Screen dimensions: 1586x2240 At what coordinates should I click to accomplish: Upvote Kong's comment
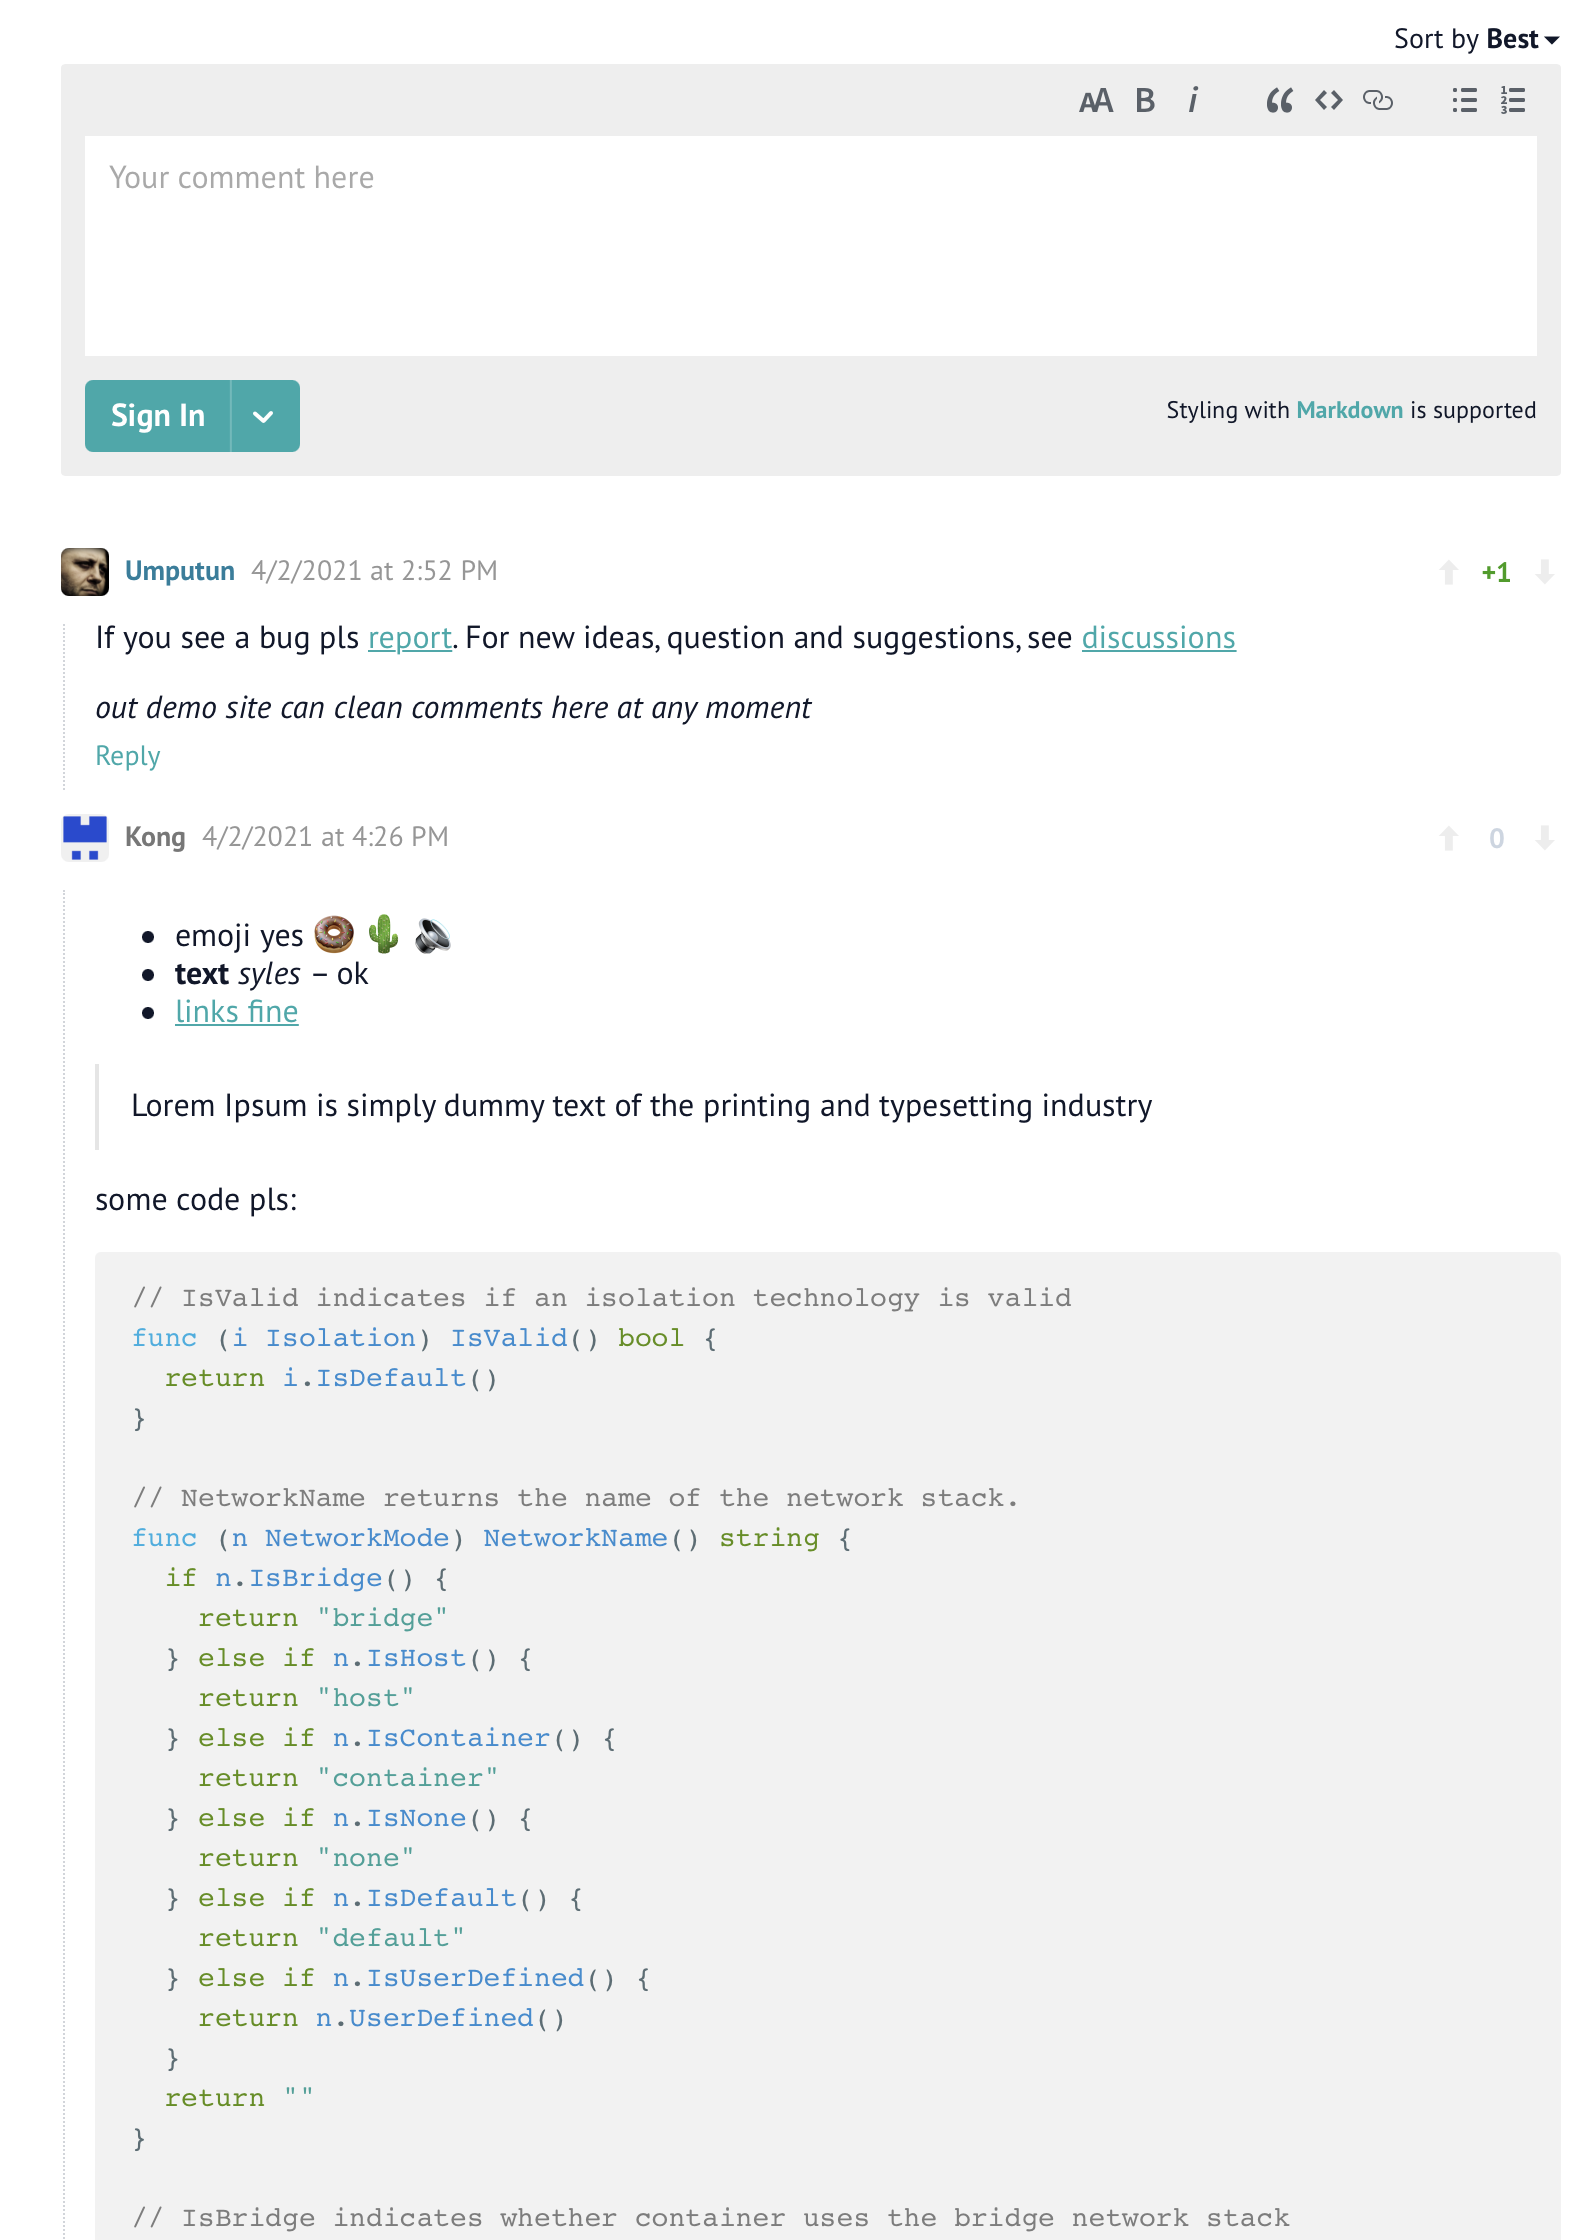(x=1448, y=838)
